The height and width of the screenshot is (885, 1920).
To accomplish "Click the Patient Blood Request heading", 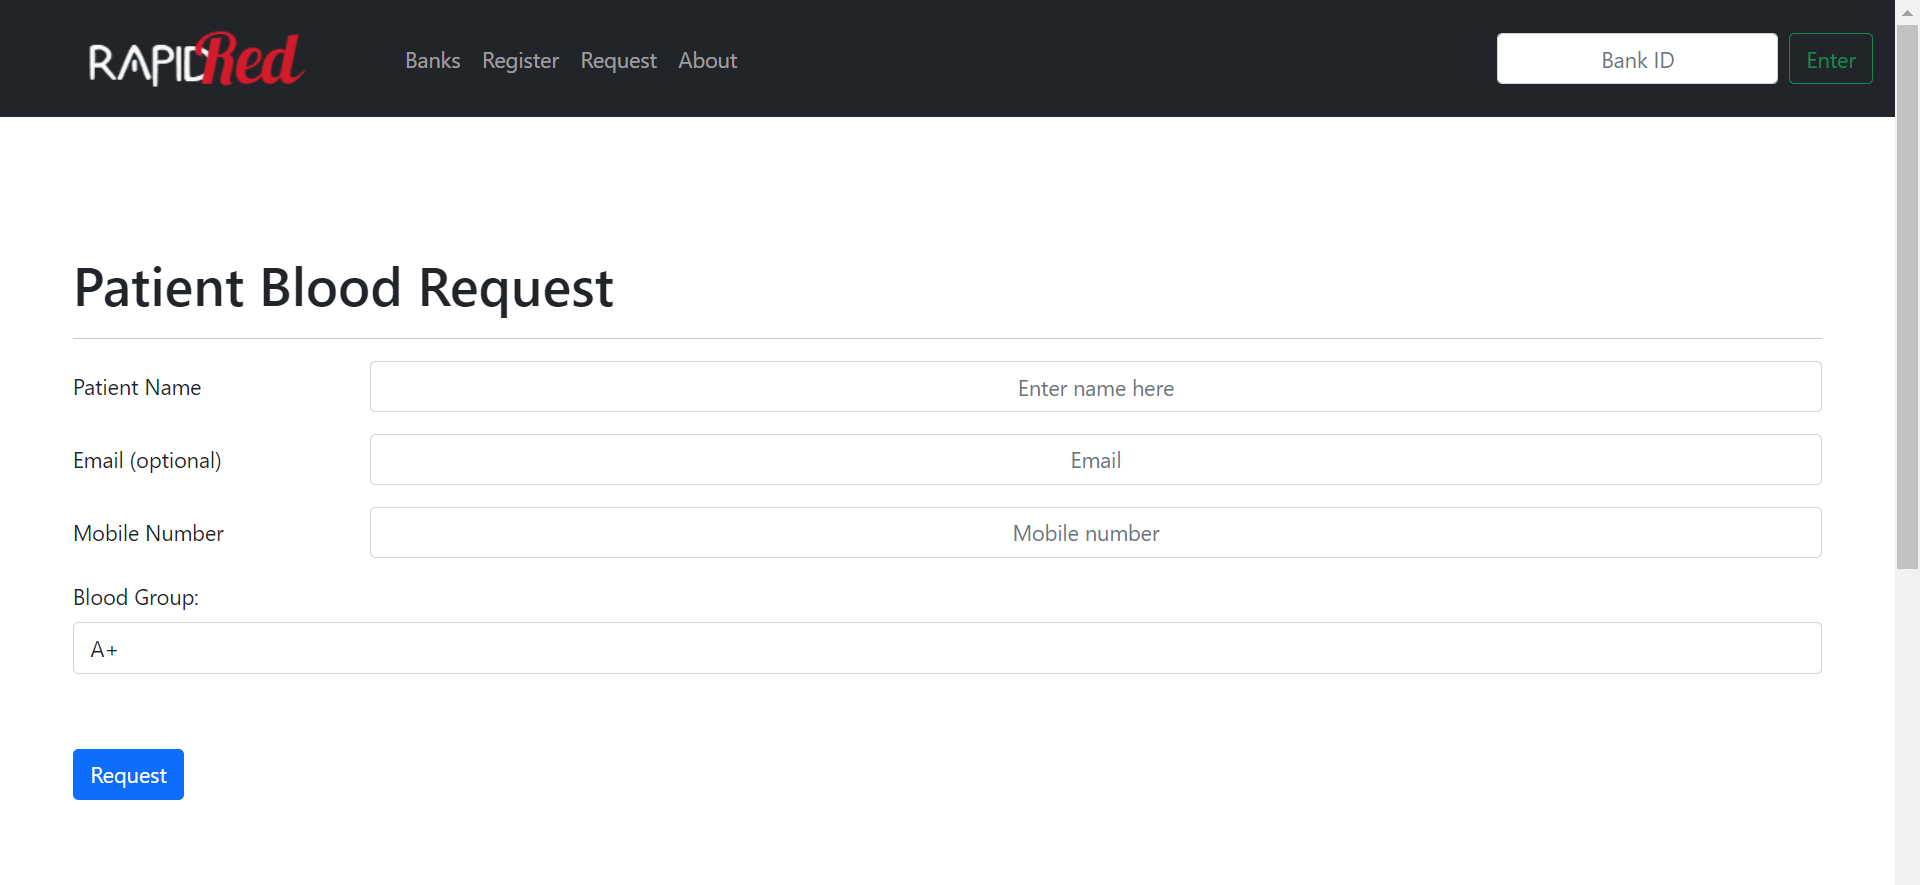I will 343,288.
